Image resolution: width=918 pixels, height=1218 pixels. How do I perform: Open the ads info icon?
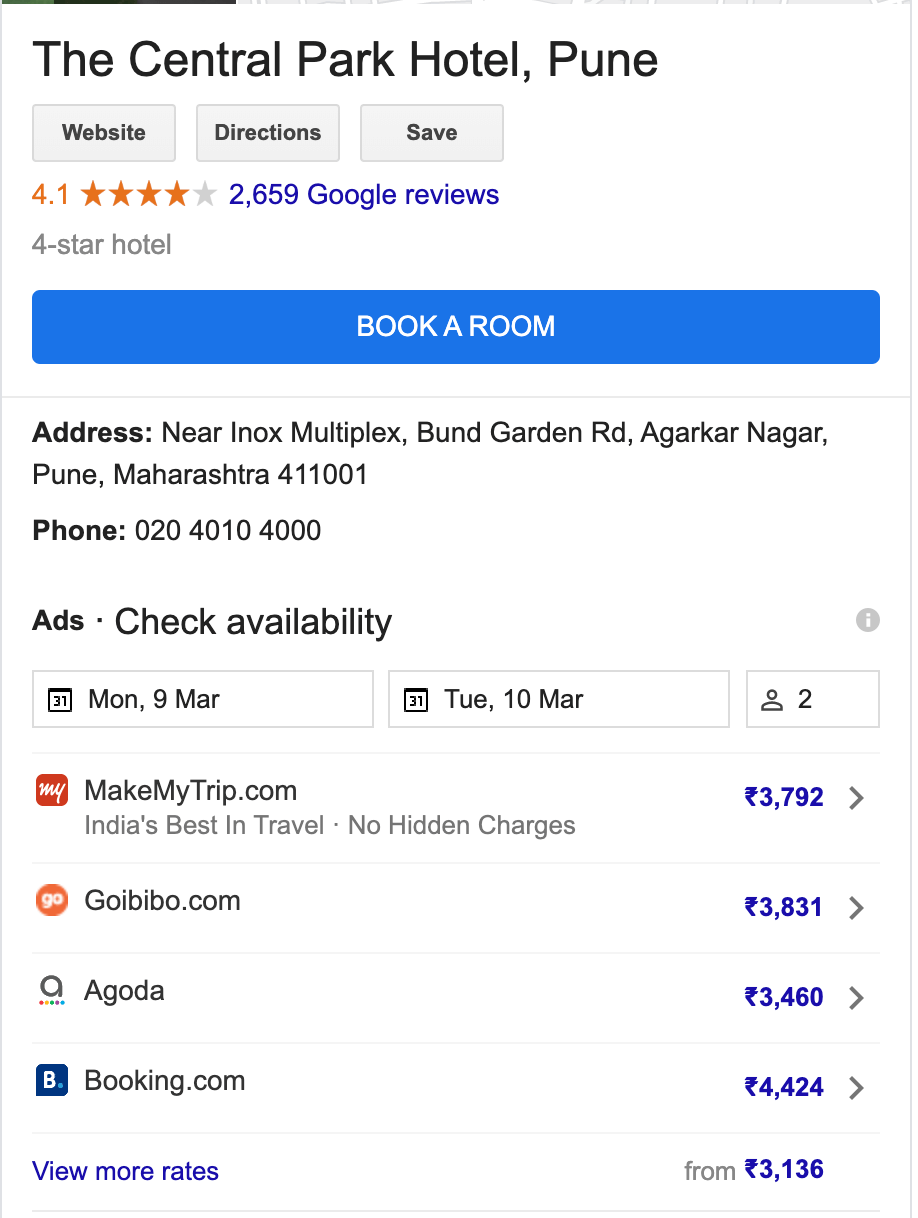[868, 620]
